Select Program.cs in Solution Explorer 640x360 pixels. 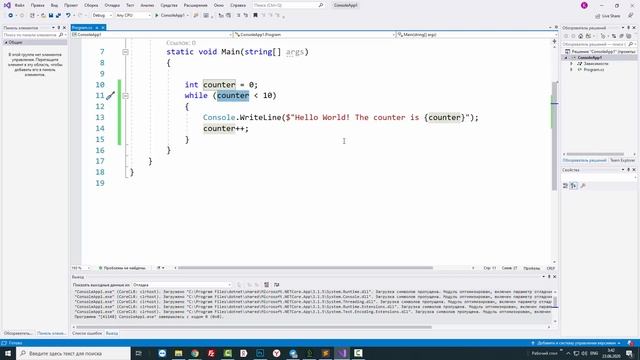593,70
